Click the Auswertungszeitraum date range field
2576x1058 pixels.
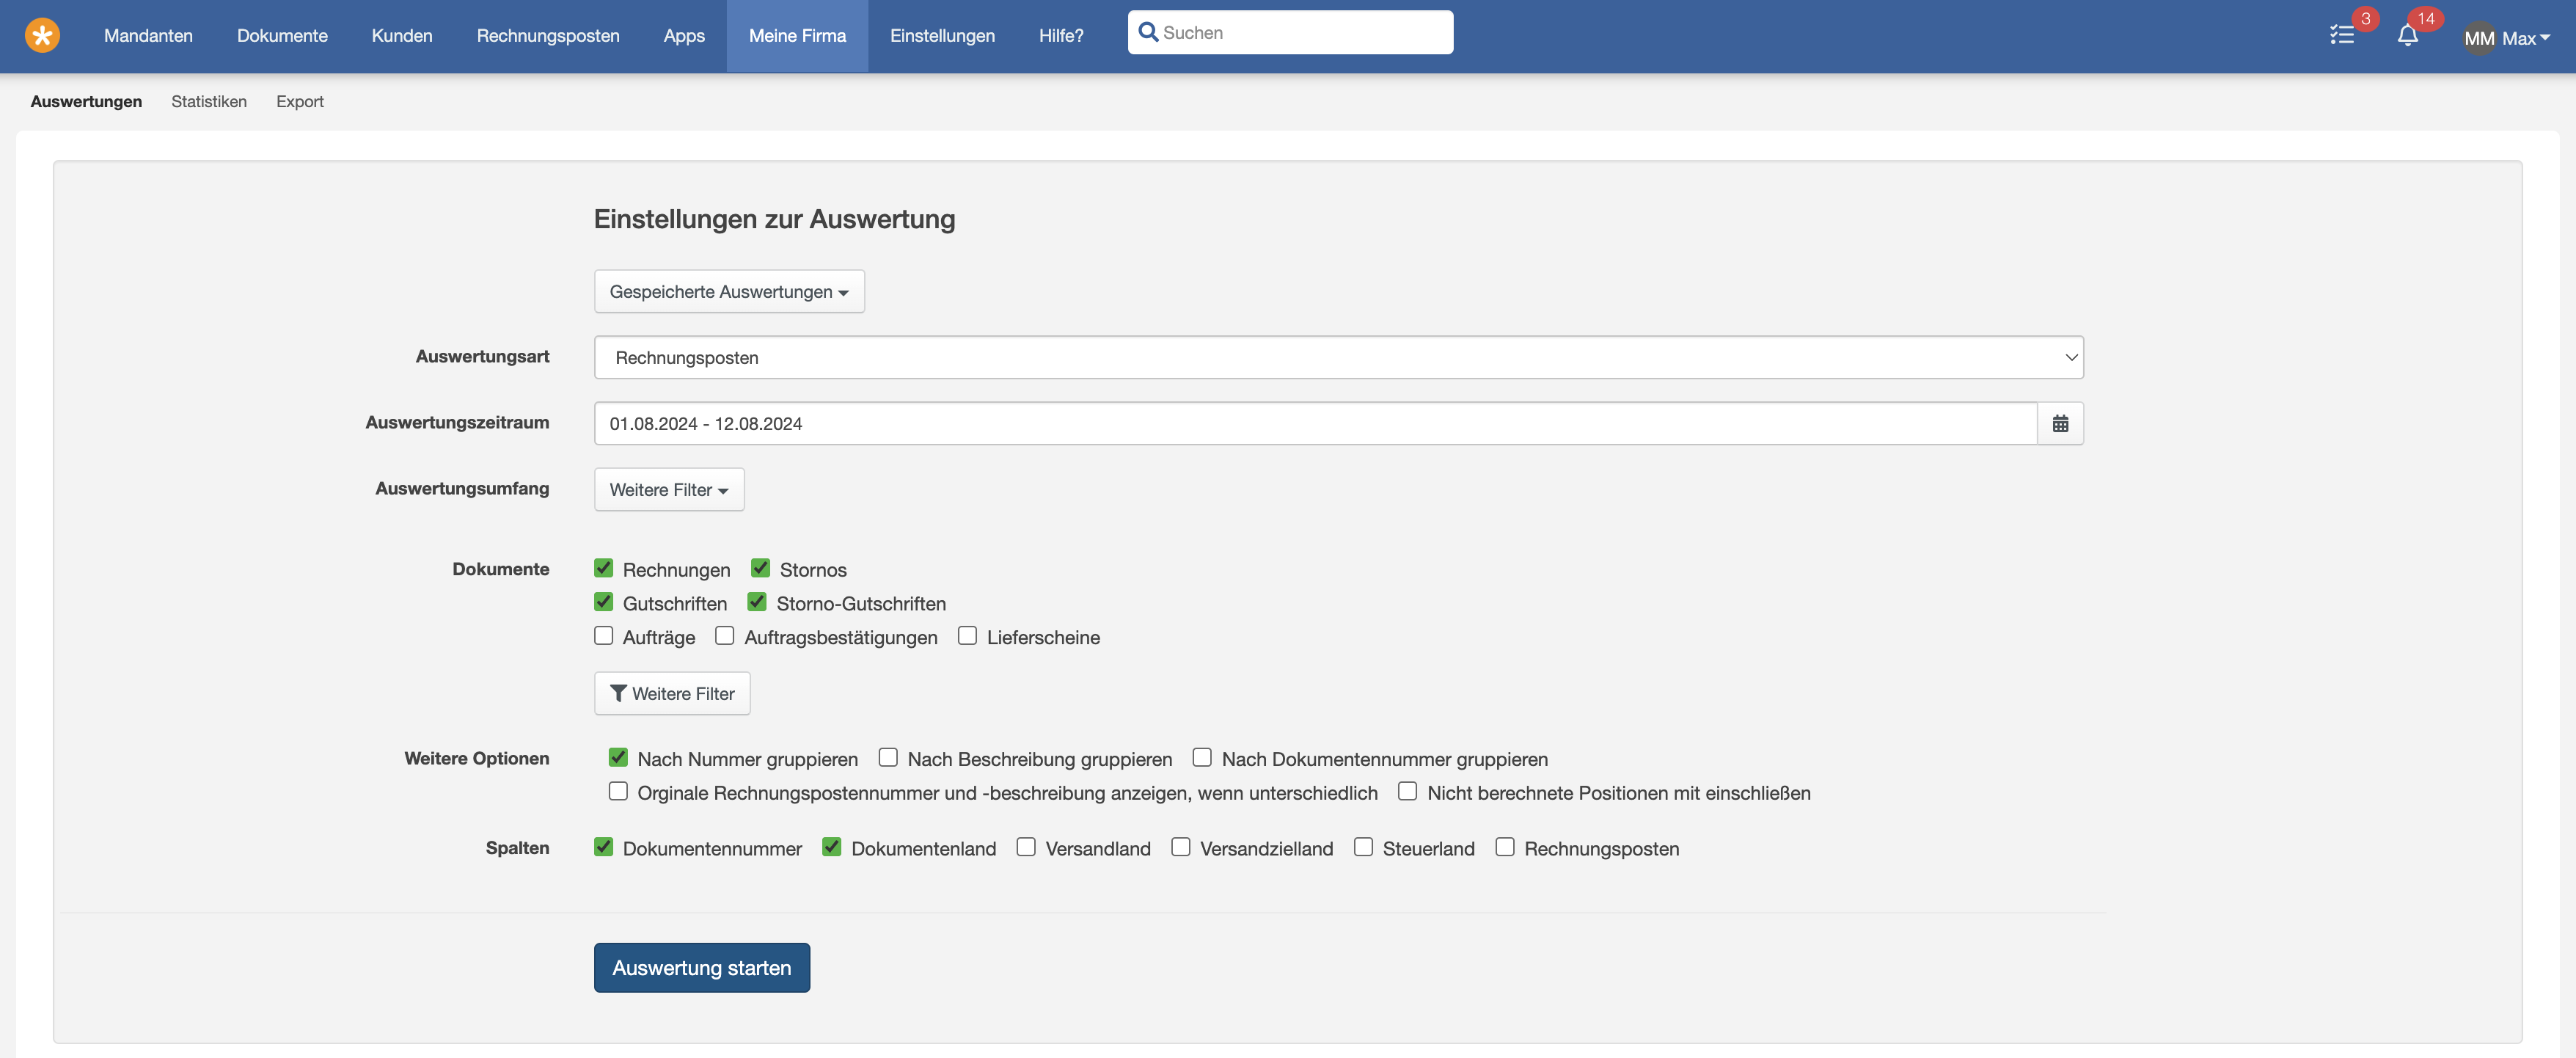coord(1315,424)
